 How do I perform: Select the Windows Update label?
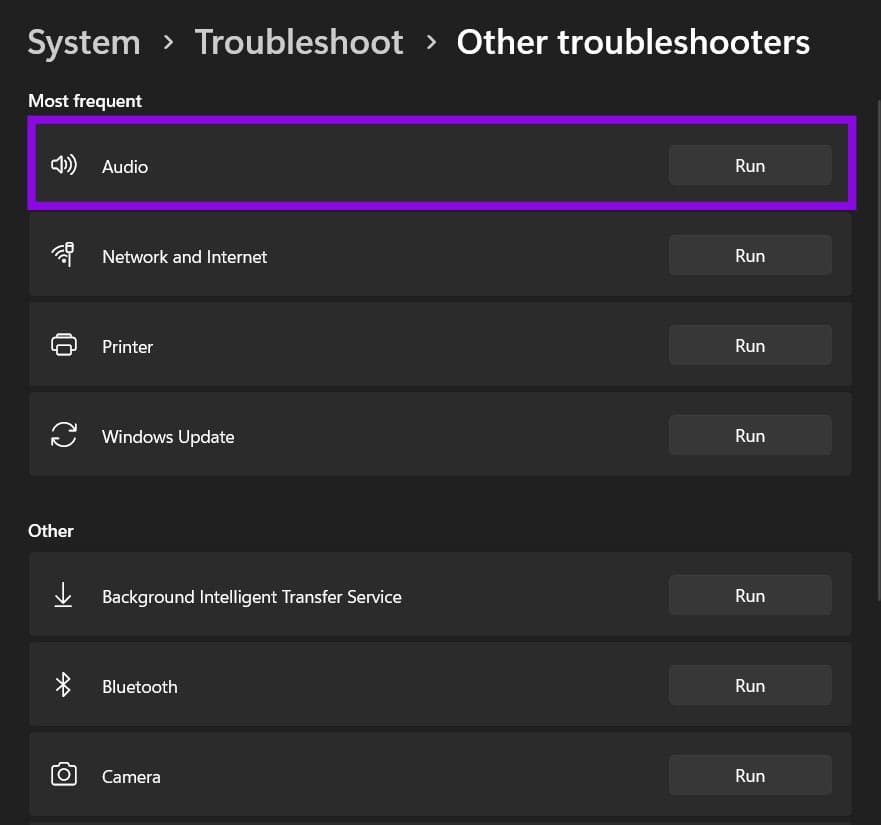point(169,437)
